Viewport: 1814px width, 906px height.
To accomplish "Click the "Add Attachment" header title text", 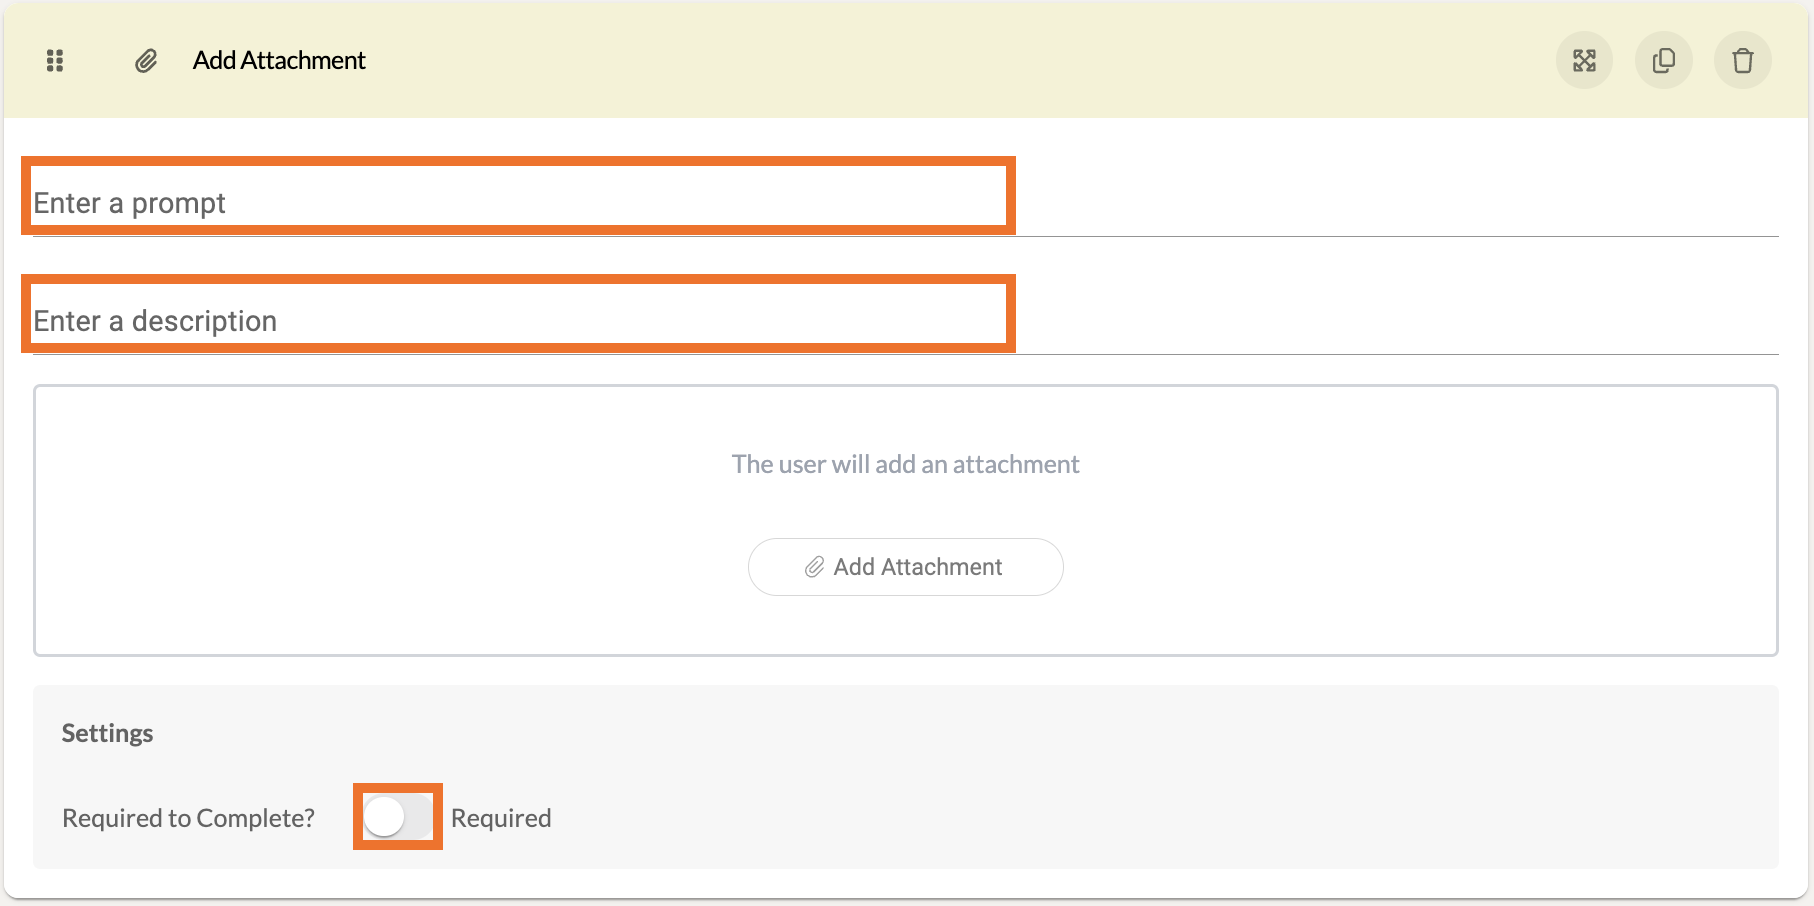I will [279, 61].
